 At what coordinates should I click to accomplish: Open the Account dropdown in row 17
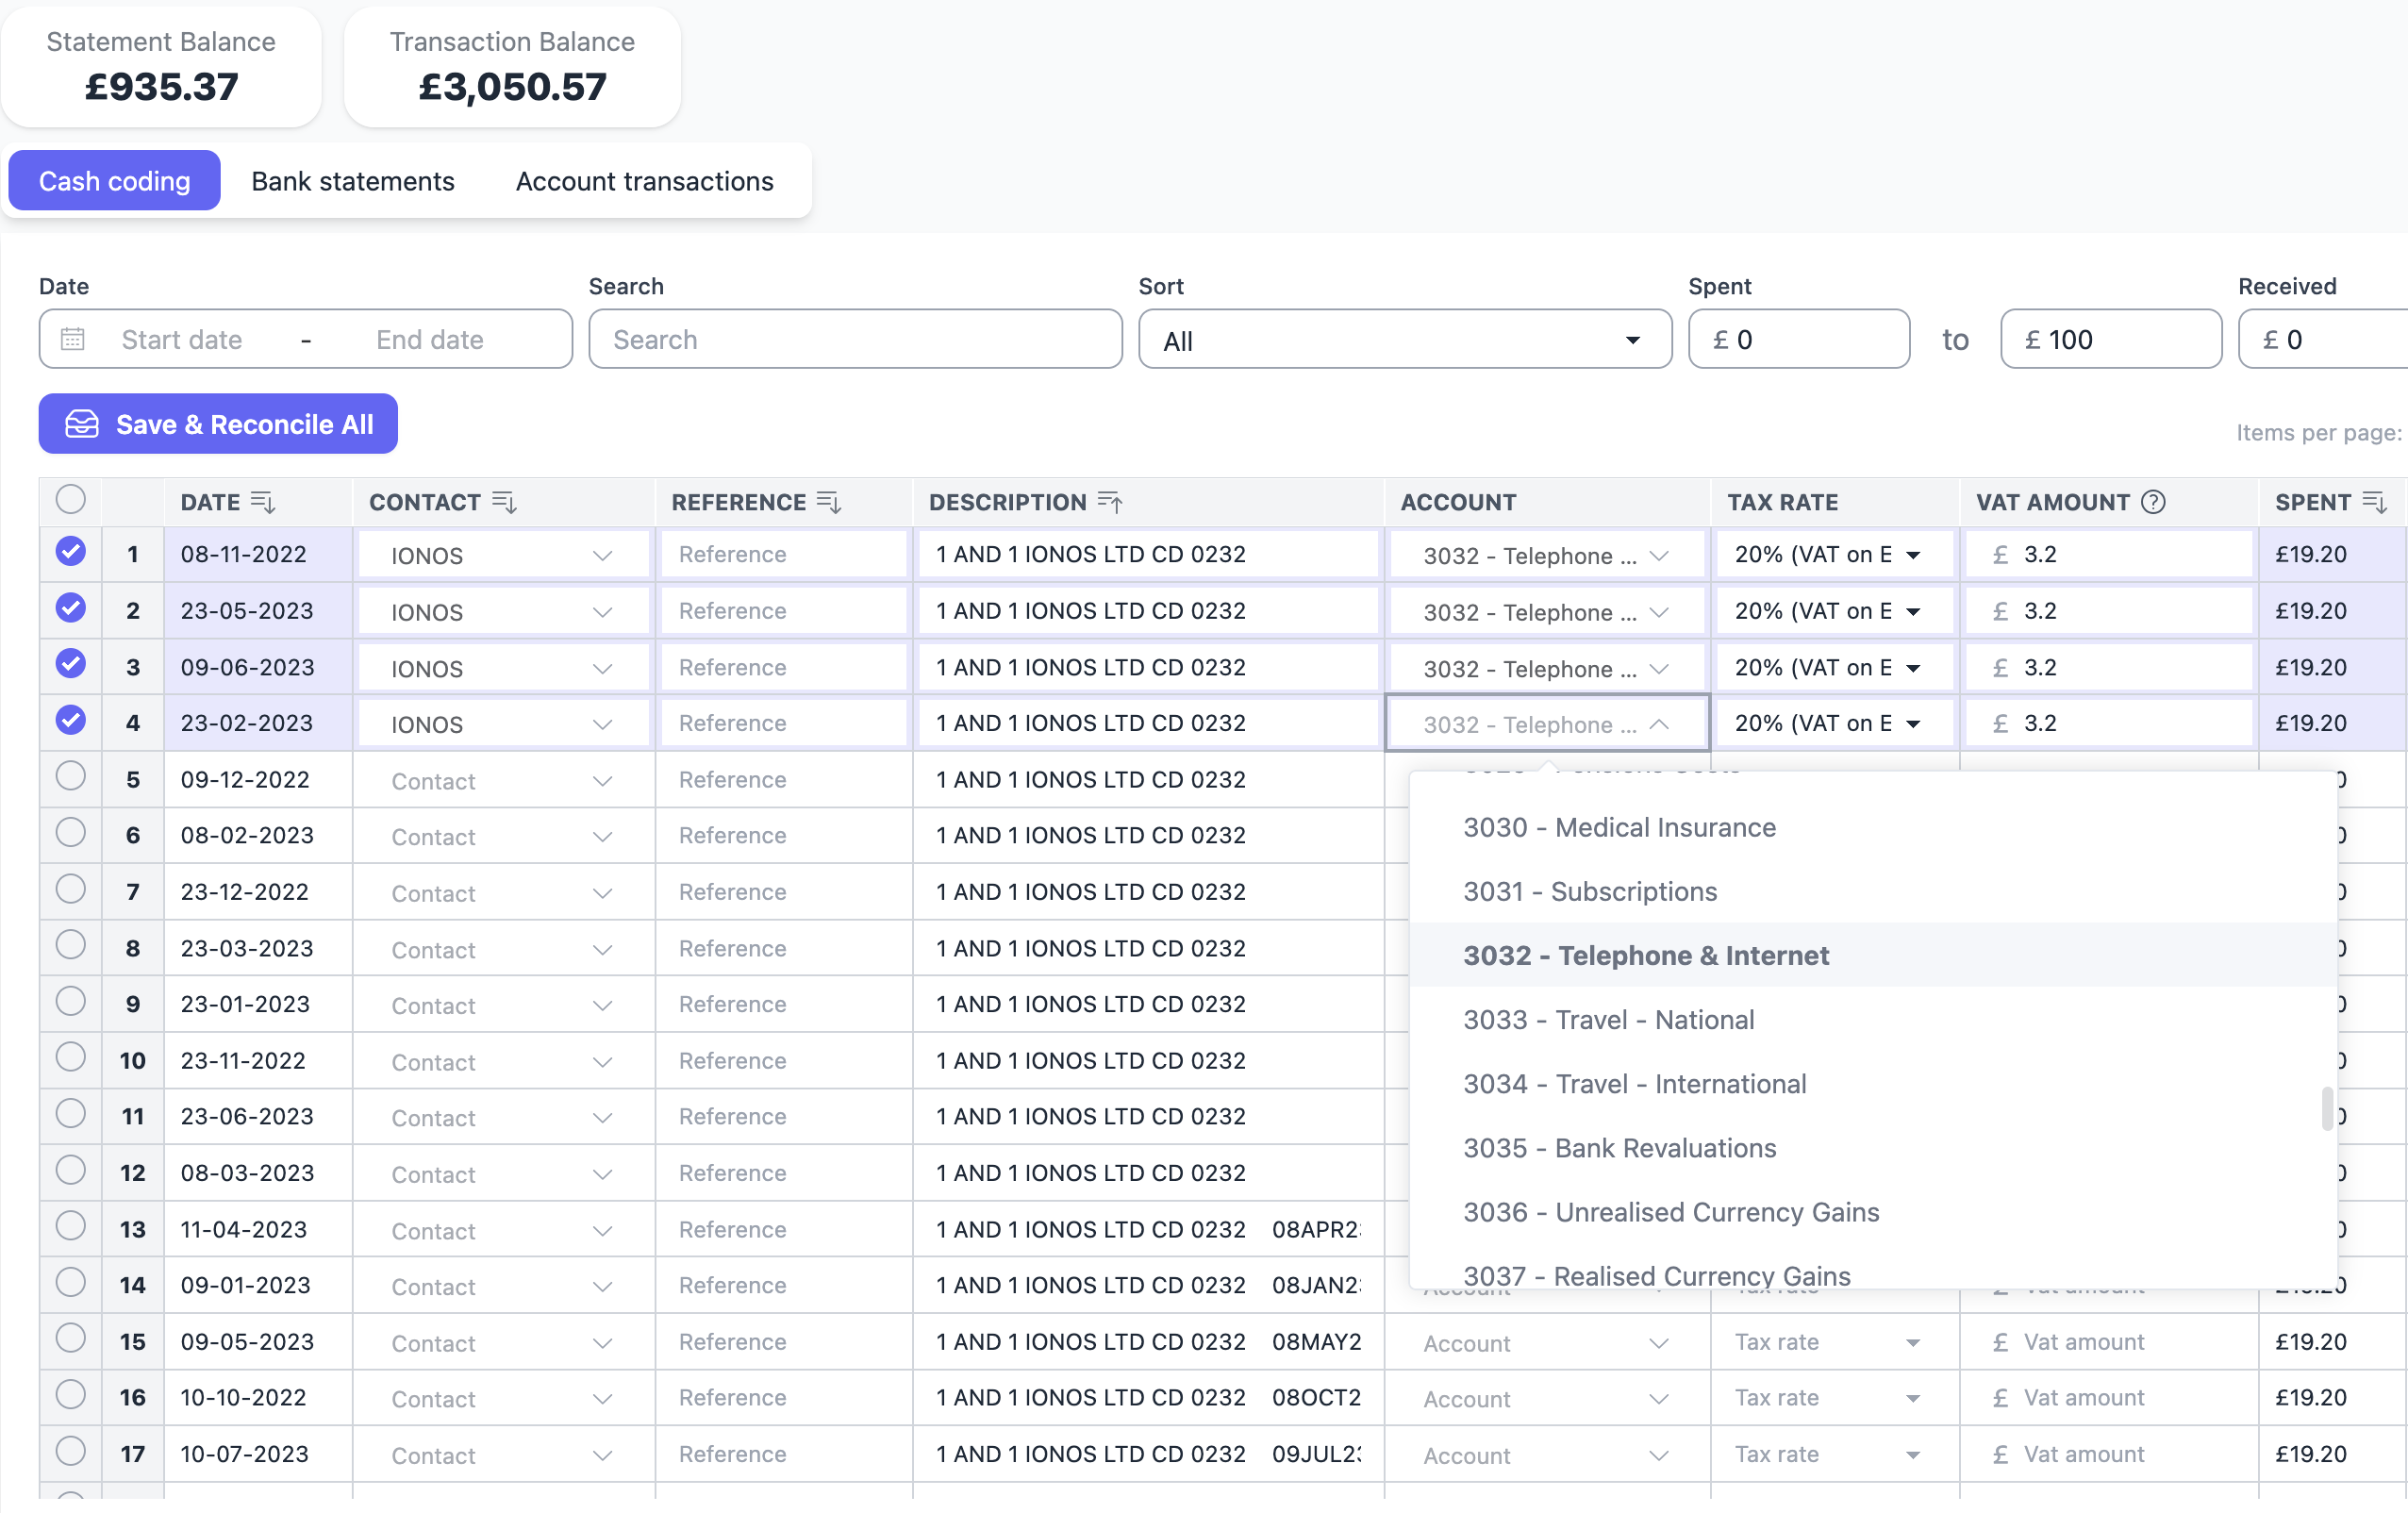click(1546, 1455)
